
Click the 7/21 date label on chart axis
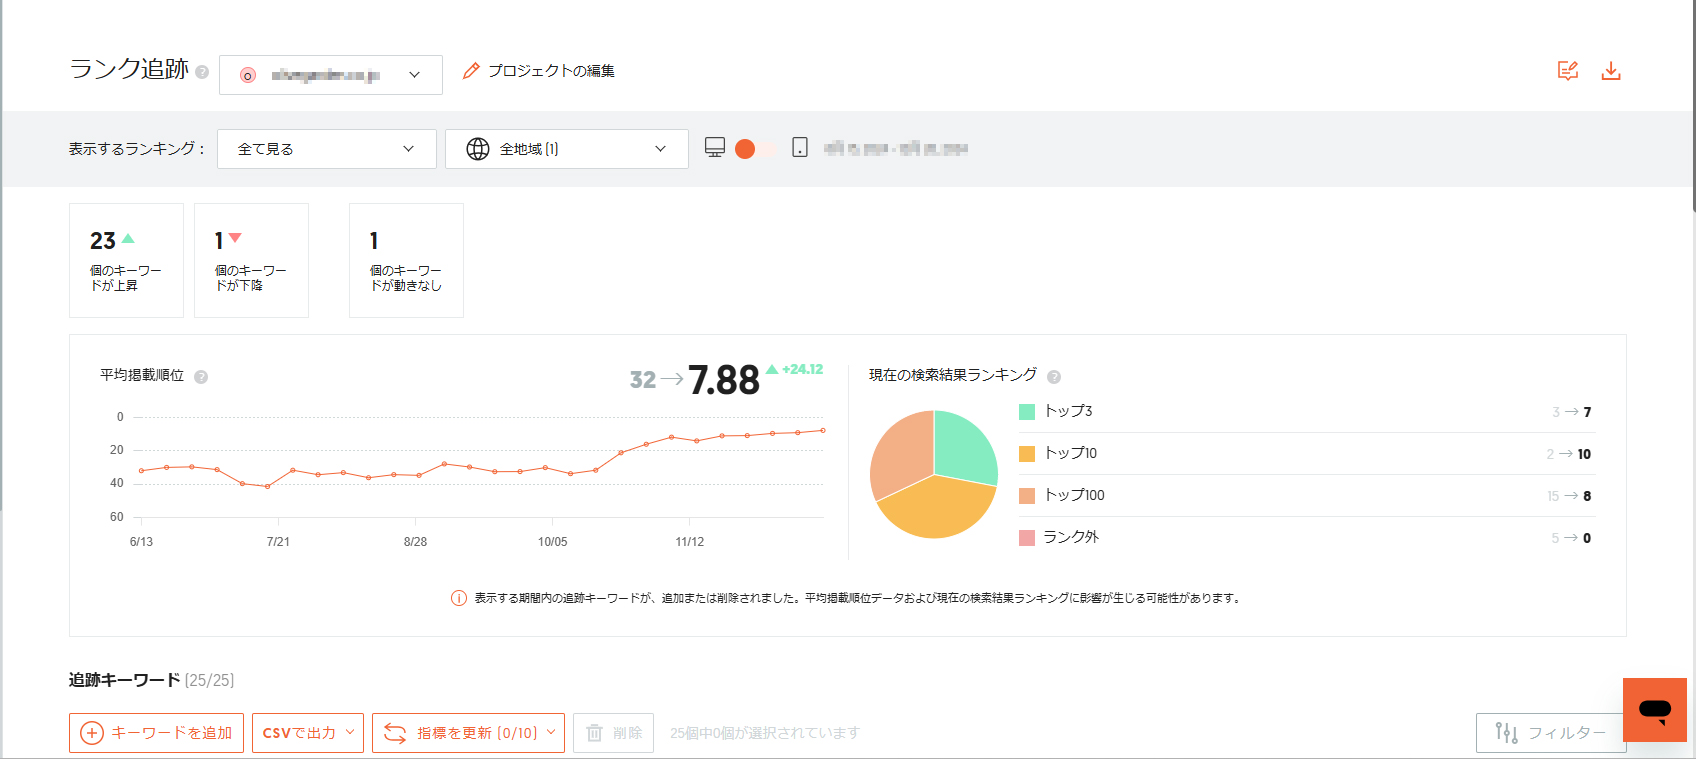pyautogui.click(x=278, y=542)
